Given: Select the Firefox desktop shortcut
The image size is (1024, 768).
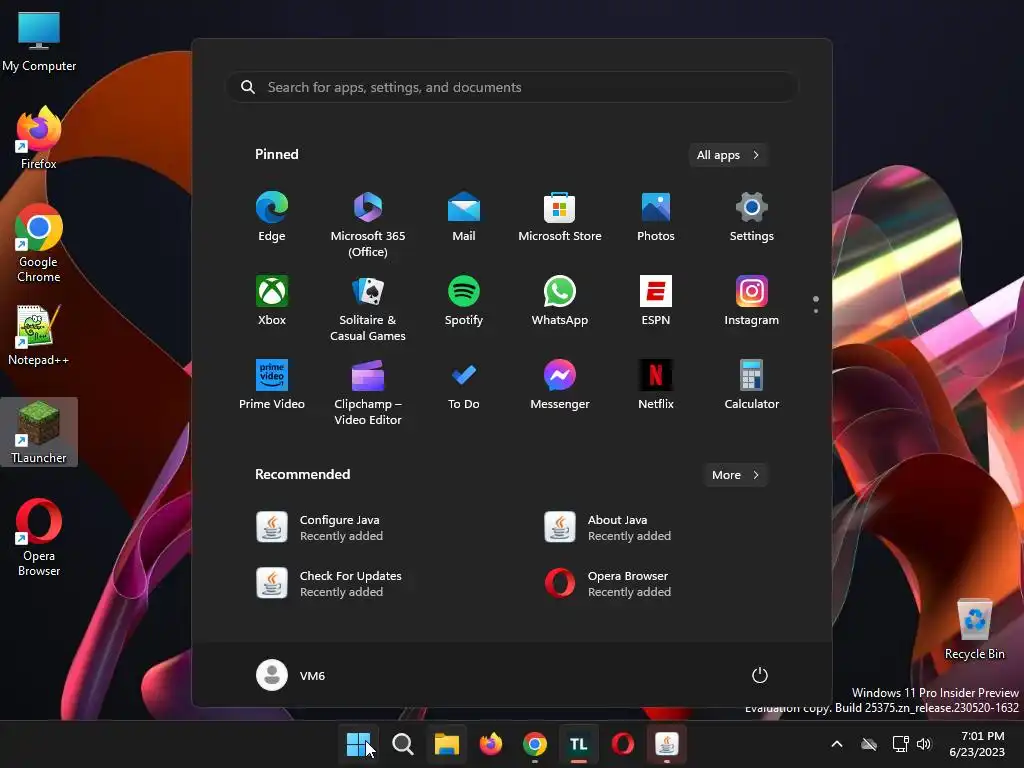Looking at the screenshot, I should pyautogui.click(x=39, y=138).
